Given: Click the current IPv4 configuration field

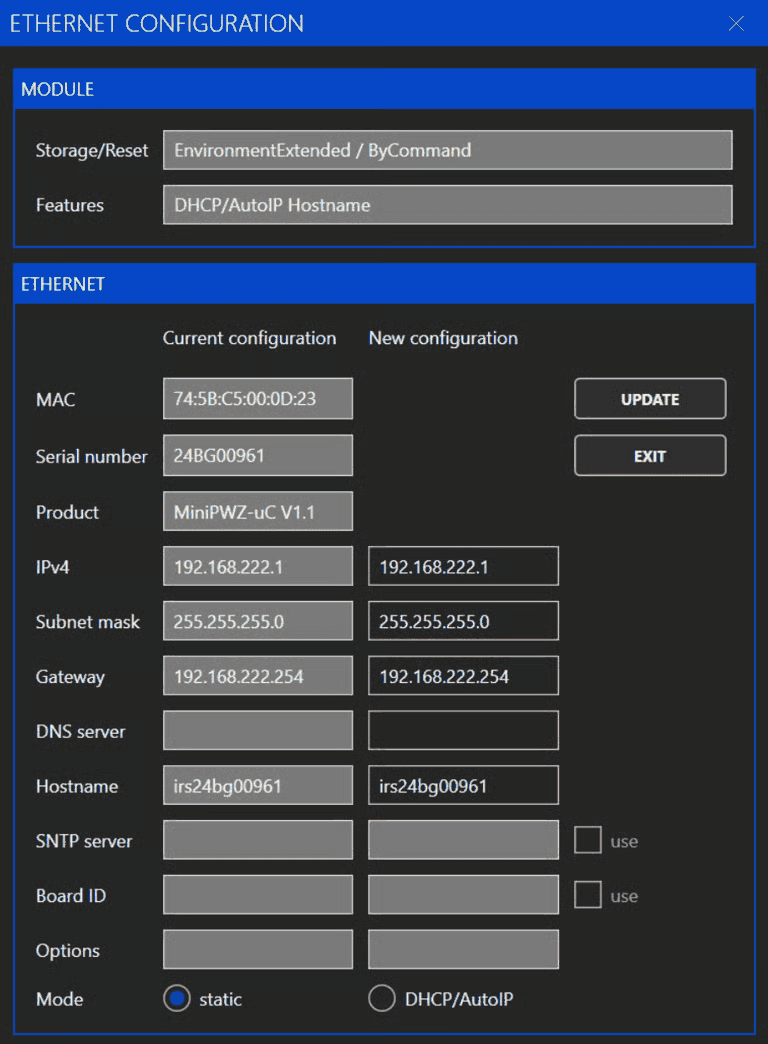Looking at the screenshot, I should (x=258, y=567).
